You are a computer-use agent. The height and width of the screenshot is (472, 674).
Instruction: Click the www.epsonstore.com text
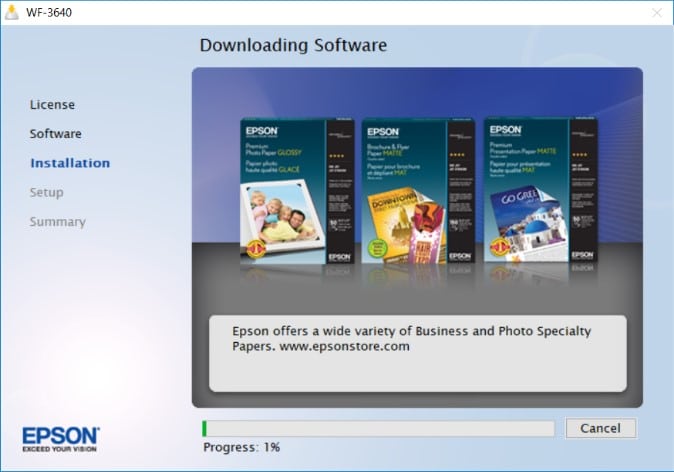[344, 346]
